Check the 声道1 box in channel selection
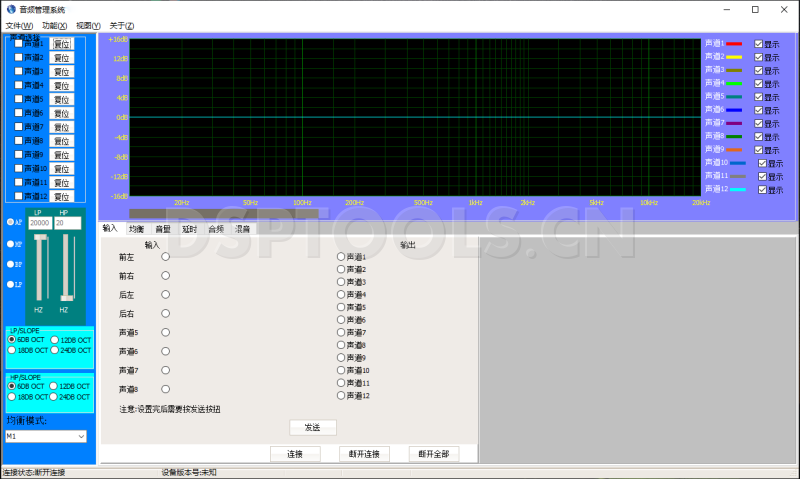The width and height of the screenshot is (800, 479). (18, 44)
